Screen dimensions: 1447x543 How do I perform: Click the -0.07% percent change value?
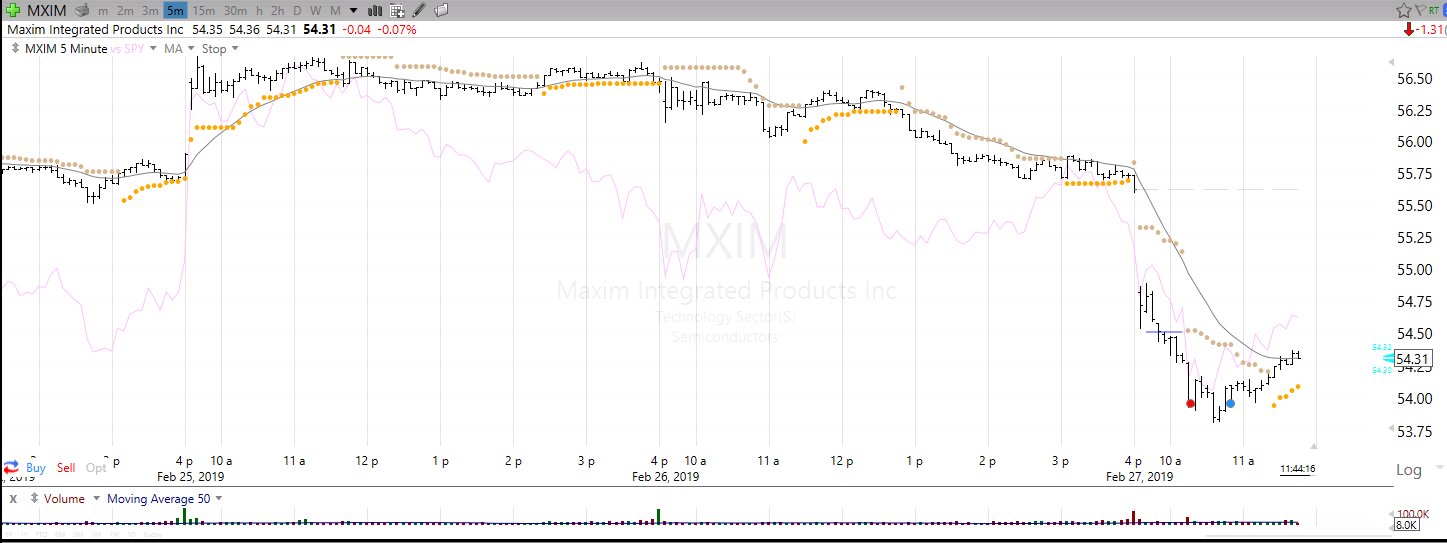click(396, 30)
